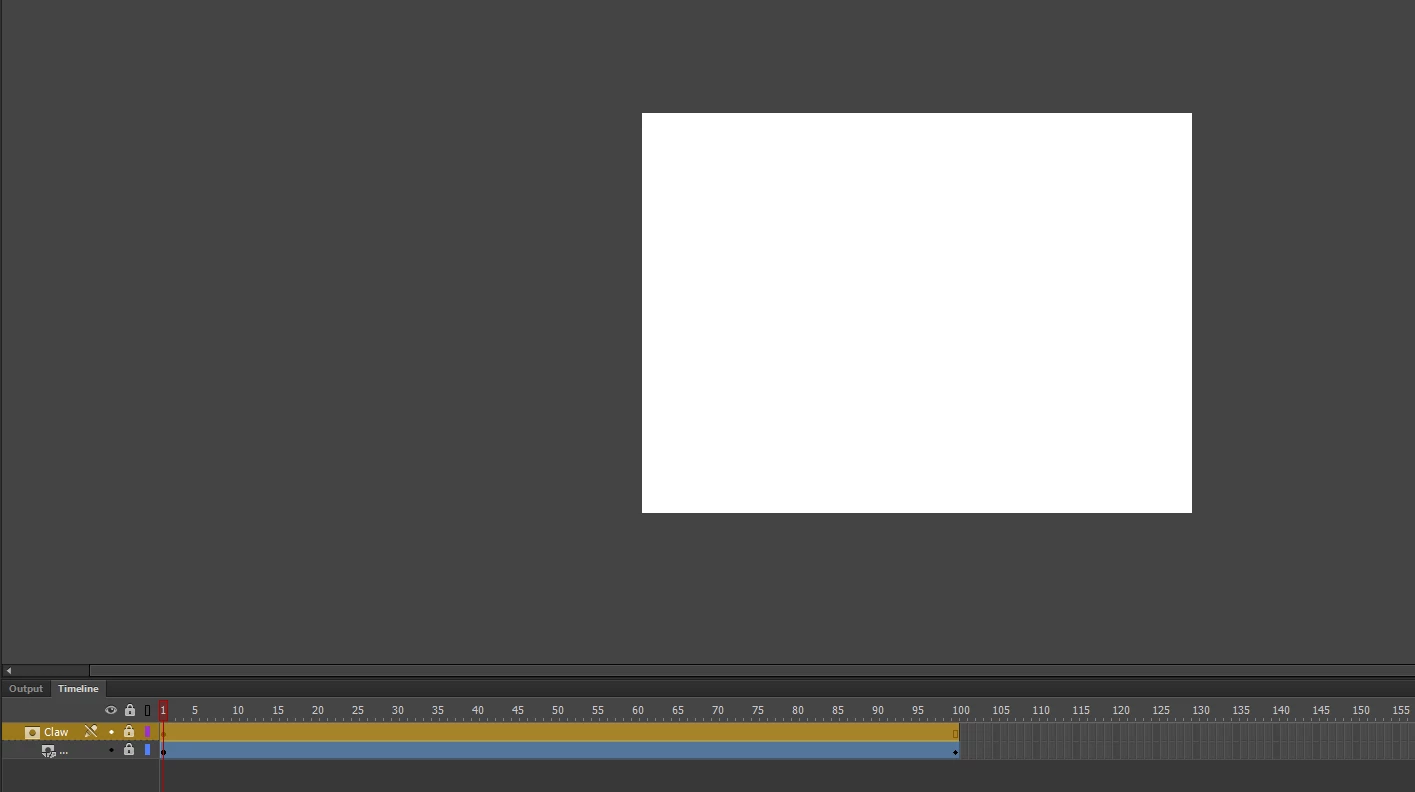Viewport: 1415px width, 792px height.
Task: Select last keyframe at frame 100 on masked sublayer
Action: 955,751
